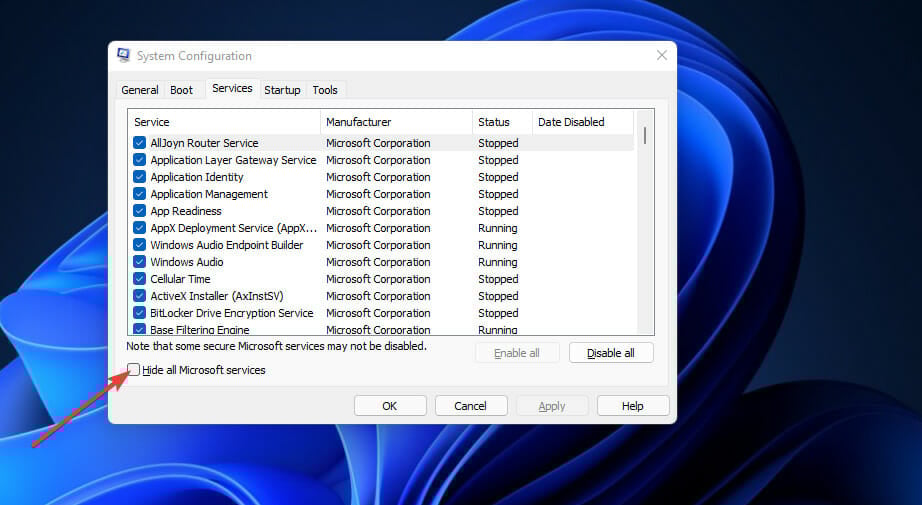Click Running status of AppX Deployment Service
Viewport: 922px width, 505px height.
(x=497, y=228)
